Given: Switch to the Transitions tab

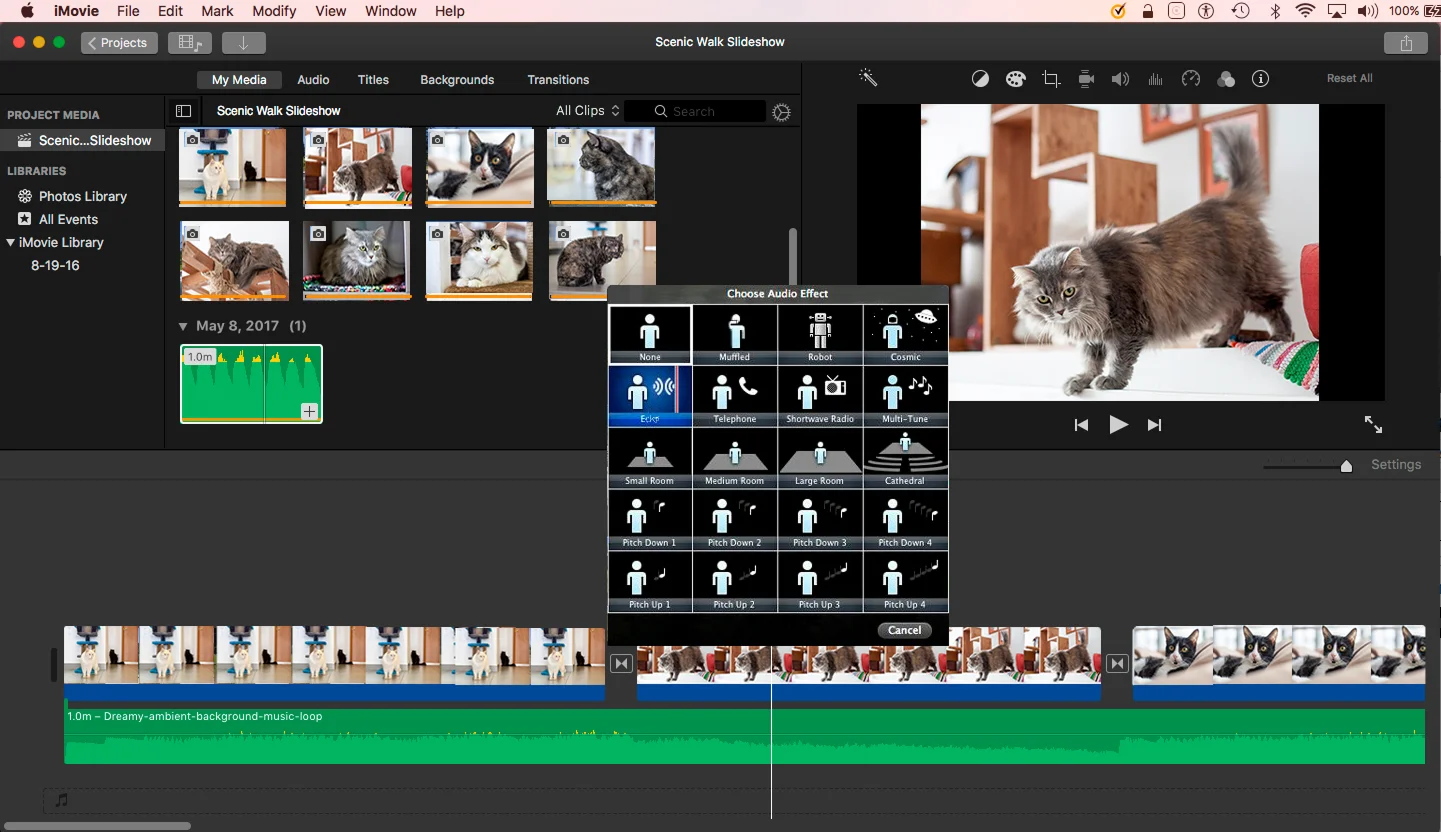Looking at the screenshot, I should (558, 80).
